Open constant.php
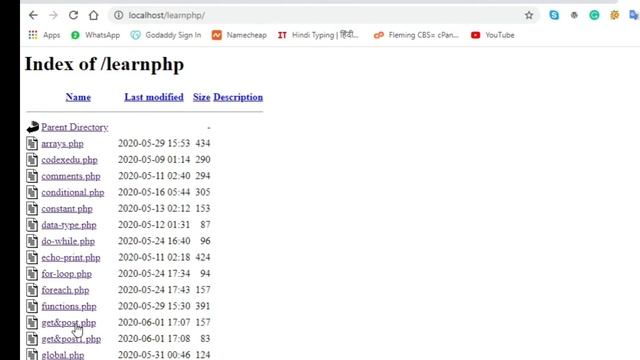The height and width of the screenshot is (360, 640). (x=67, y=209)
